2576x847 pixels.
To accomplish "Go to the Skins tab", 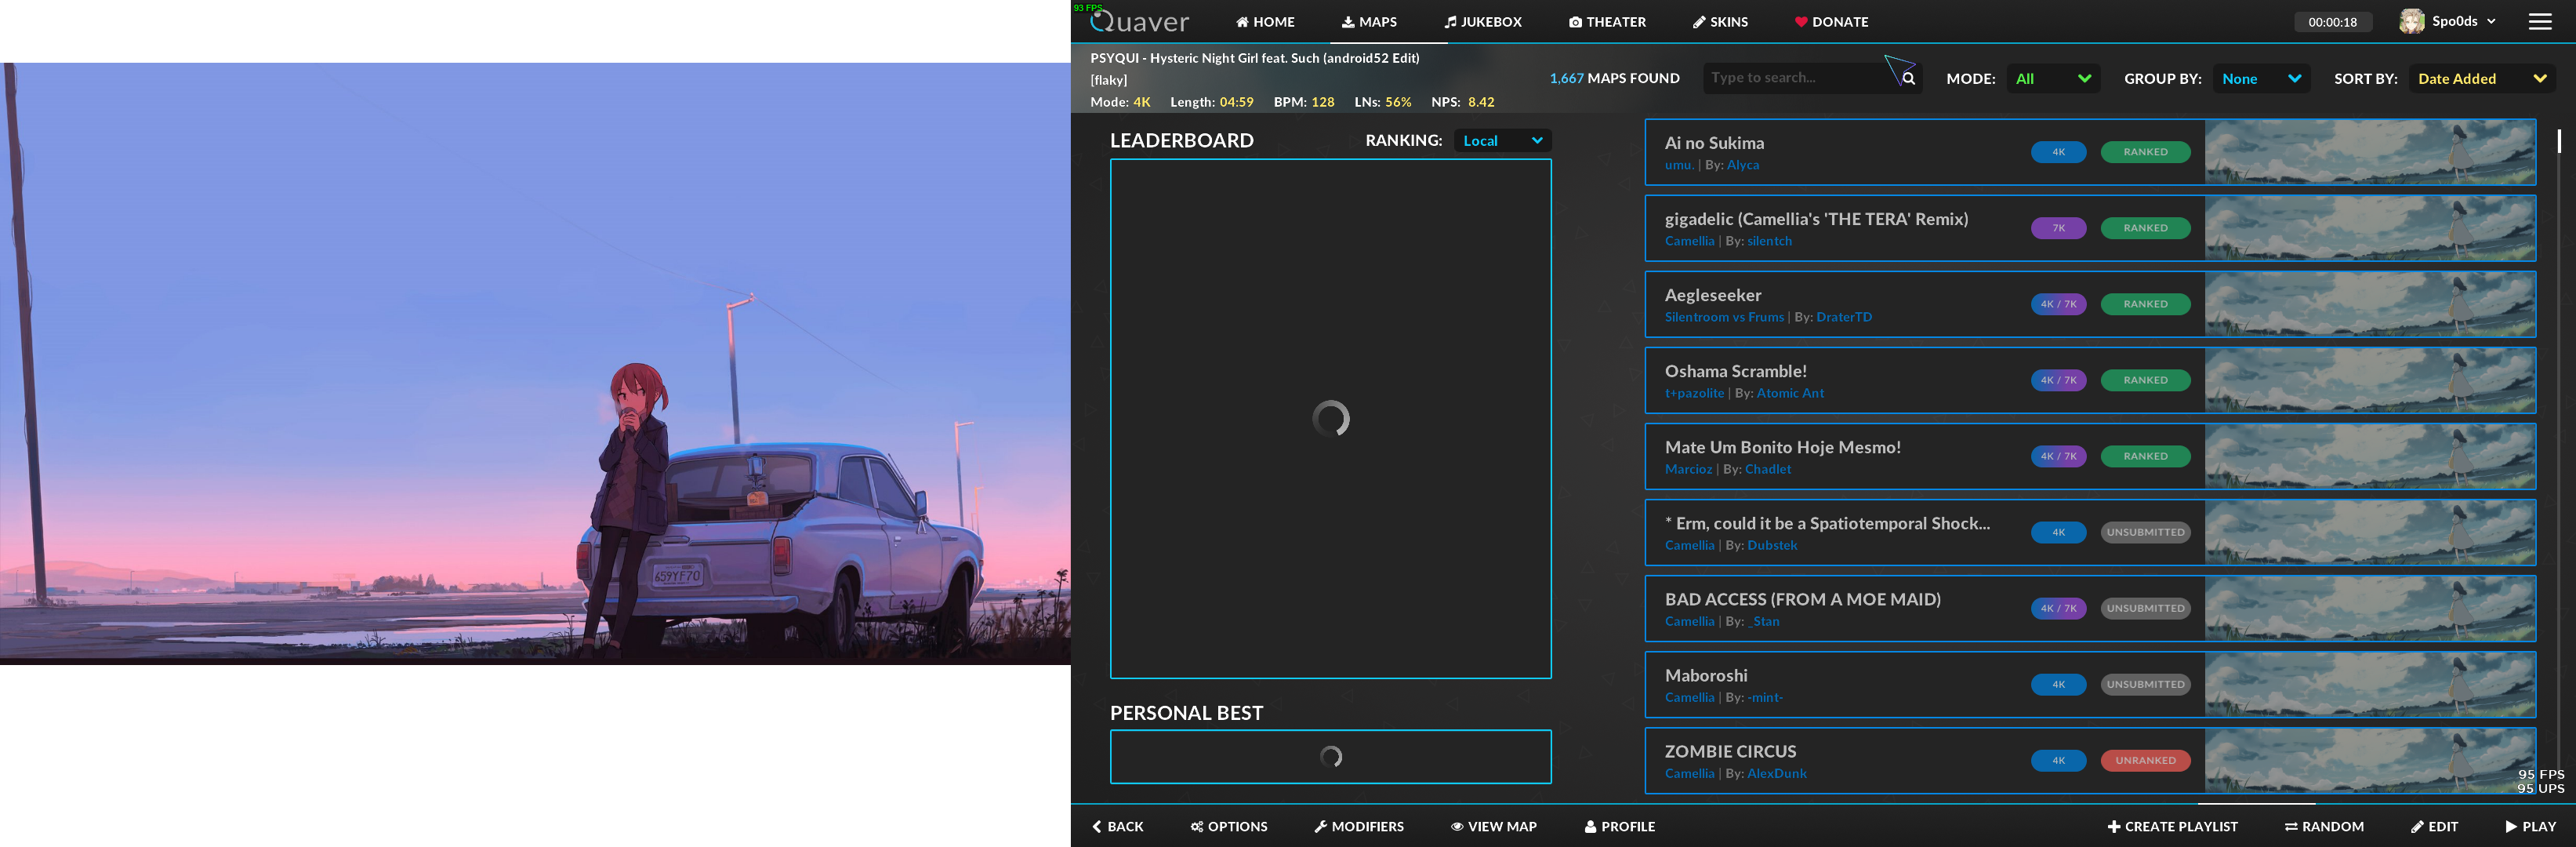I will point(1720,22).
